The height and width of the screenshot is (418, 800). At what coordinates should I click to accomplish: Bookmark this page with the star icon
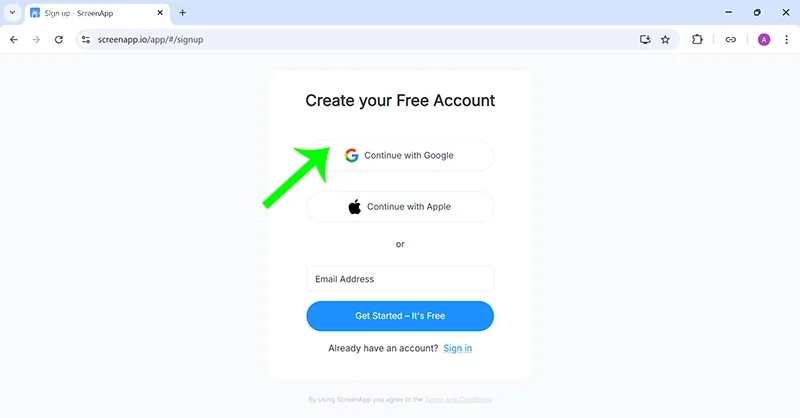click(665, 39)
